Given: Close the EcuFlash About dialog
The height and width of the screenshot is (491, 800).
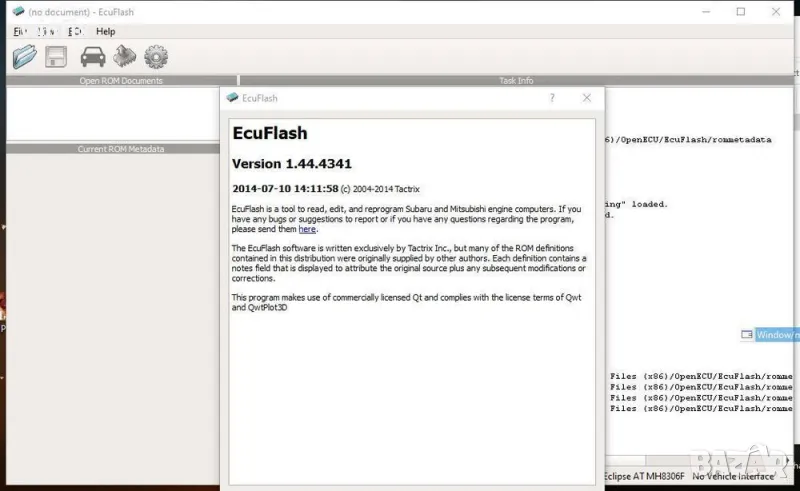Looking at the screenshot, I should click(x=587, y=98).
